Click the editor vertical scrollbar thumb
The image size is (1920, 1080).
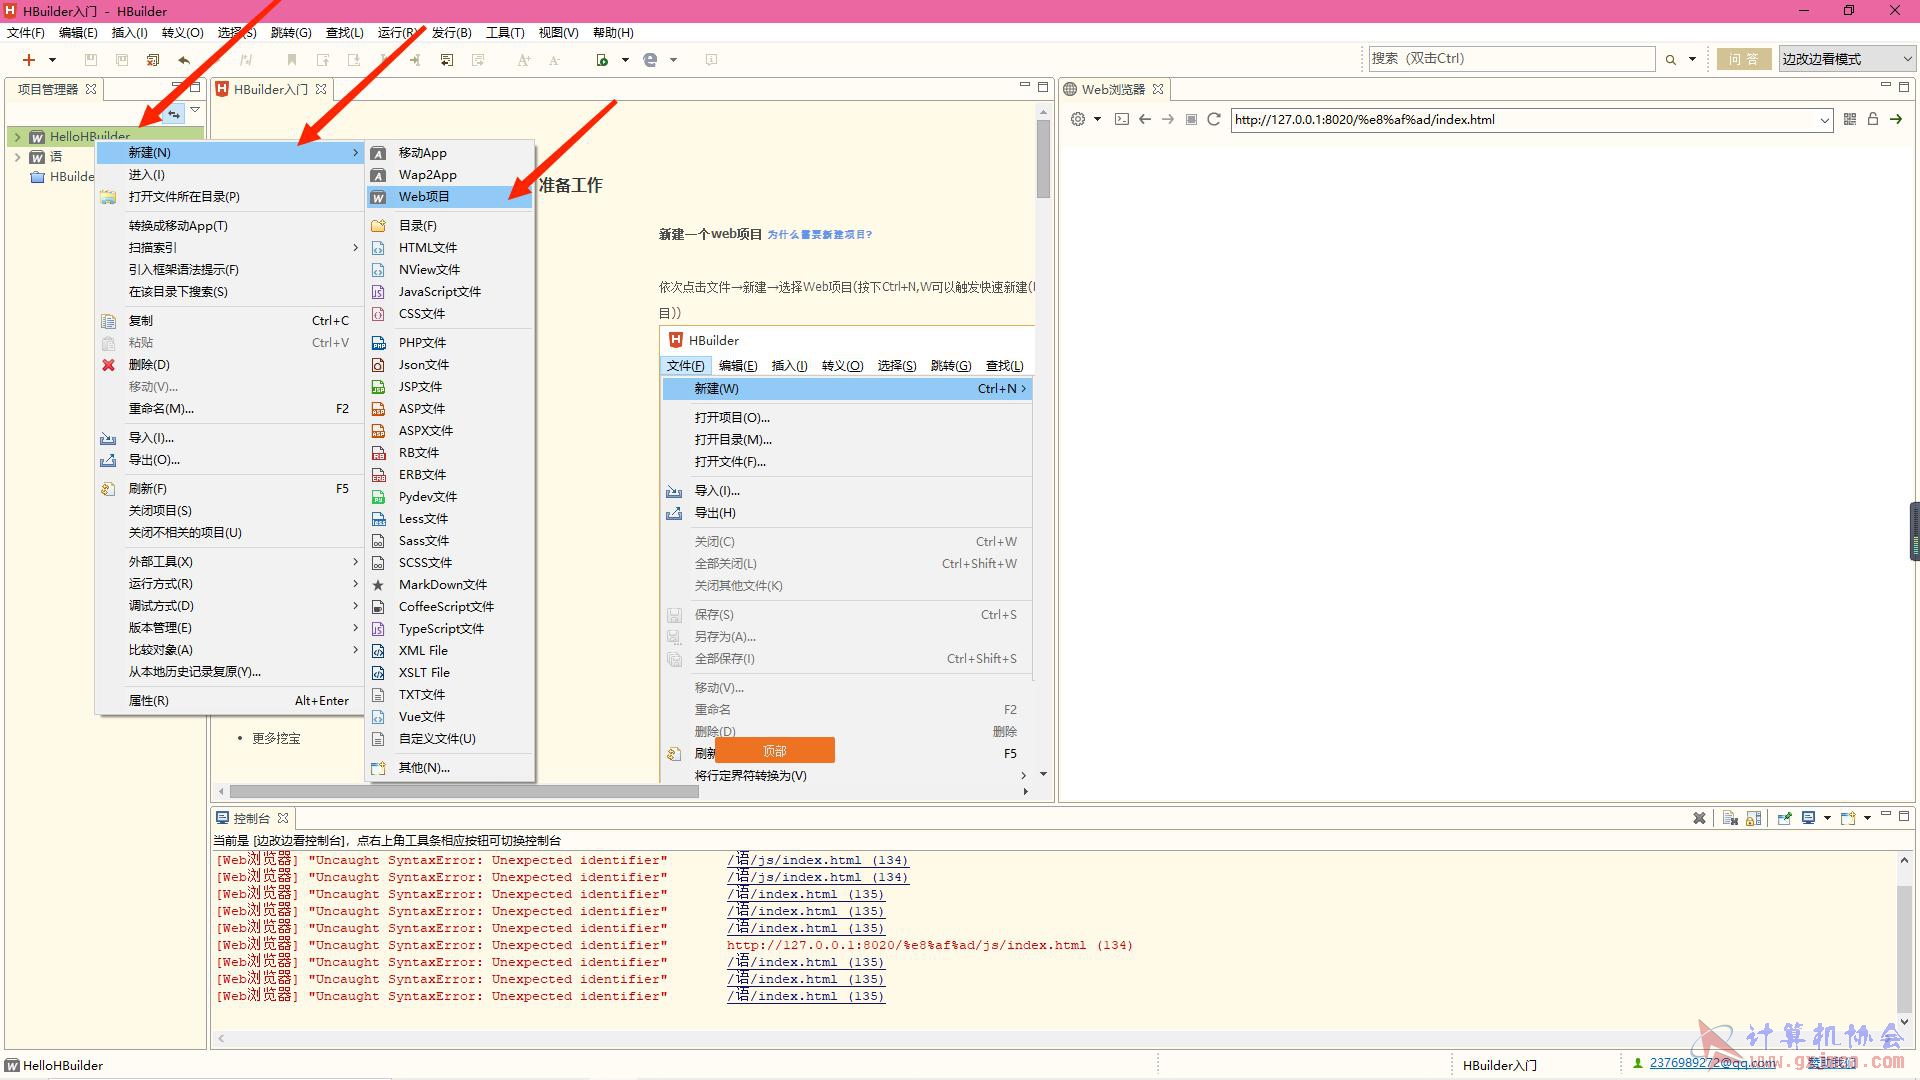[x=1043, y=160]
